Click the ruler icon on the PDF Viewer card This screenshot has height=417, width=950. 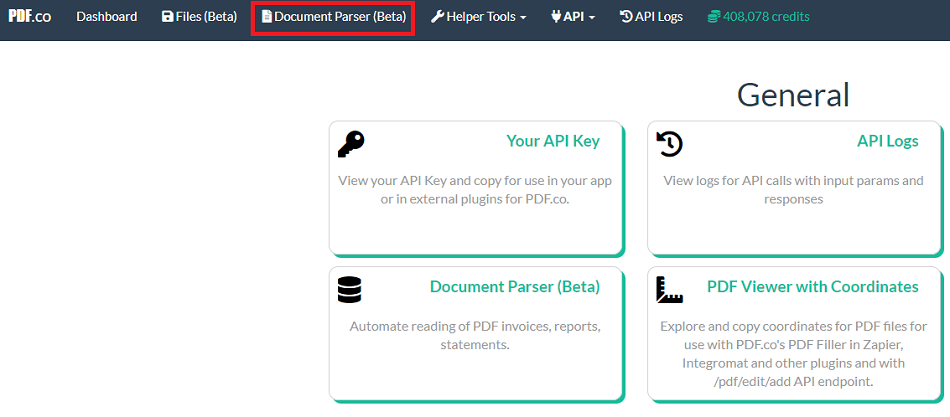669,290
